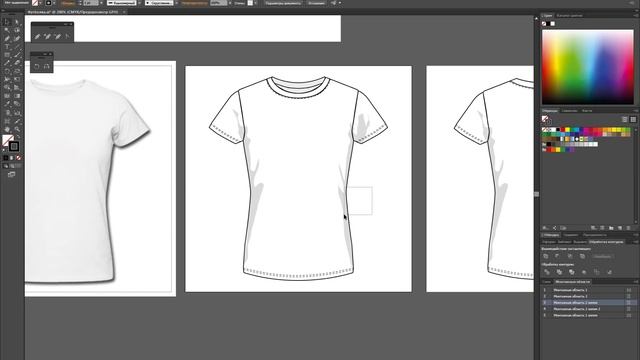Screen dimensions: 640x360
Task: Open Swatches panel flyout menu
Action: pyautogui.click(x=636, y=111)
